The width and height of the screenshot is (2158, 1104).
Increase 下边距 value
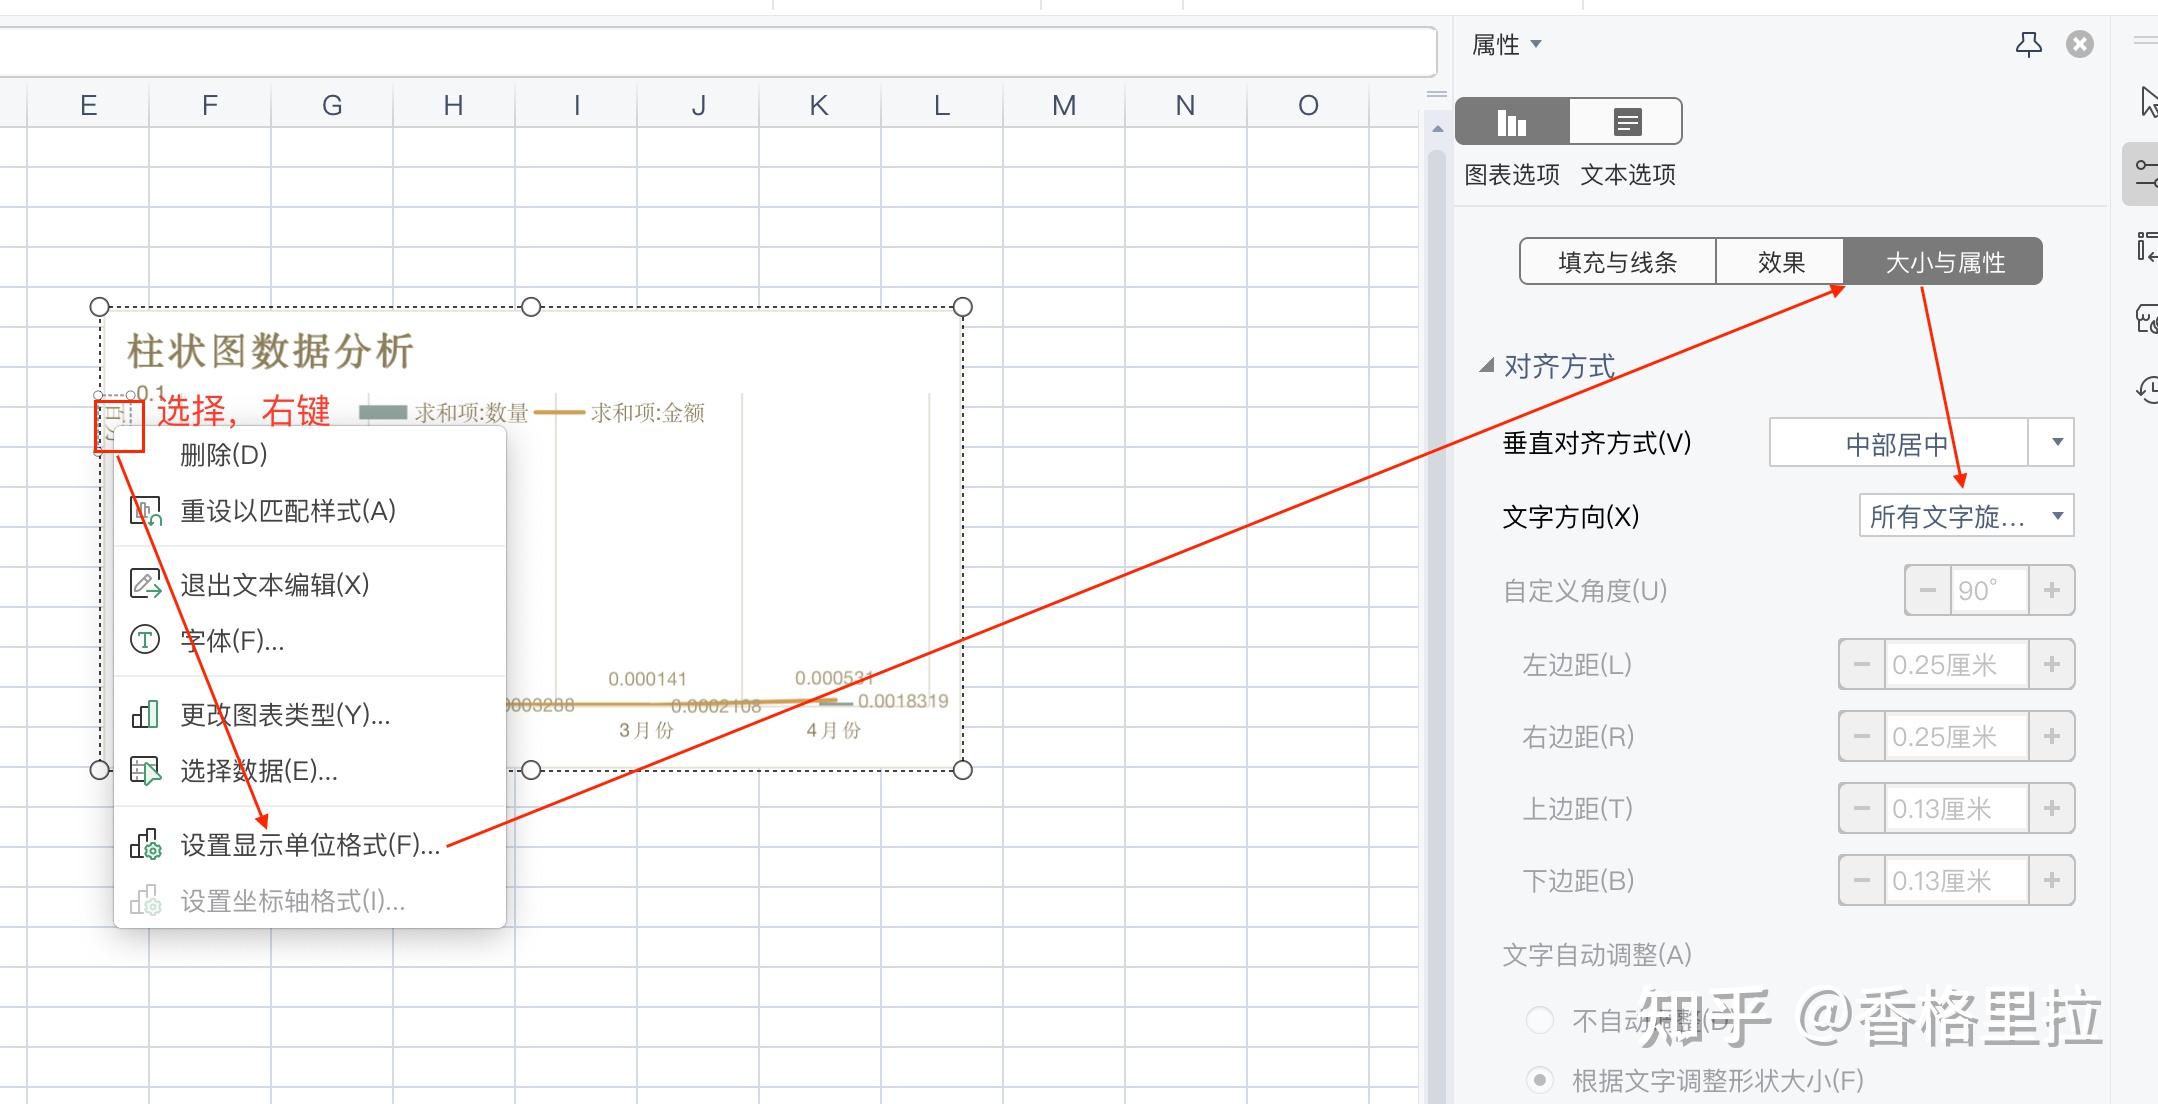(2052, 881)
